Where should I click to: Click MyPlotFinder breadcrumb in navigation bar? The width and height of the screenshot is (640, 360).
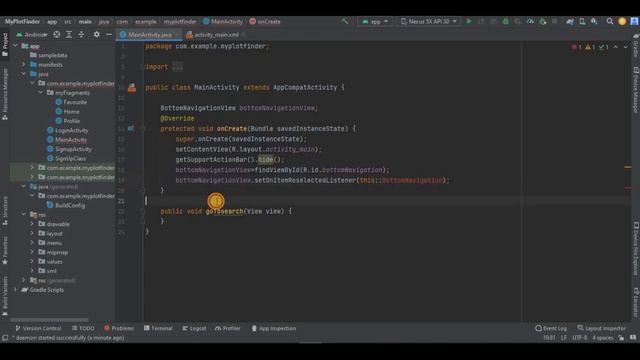tap(22, 22)
